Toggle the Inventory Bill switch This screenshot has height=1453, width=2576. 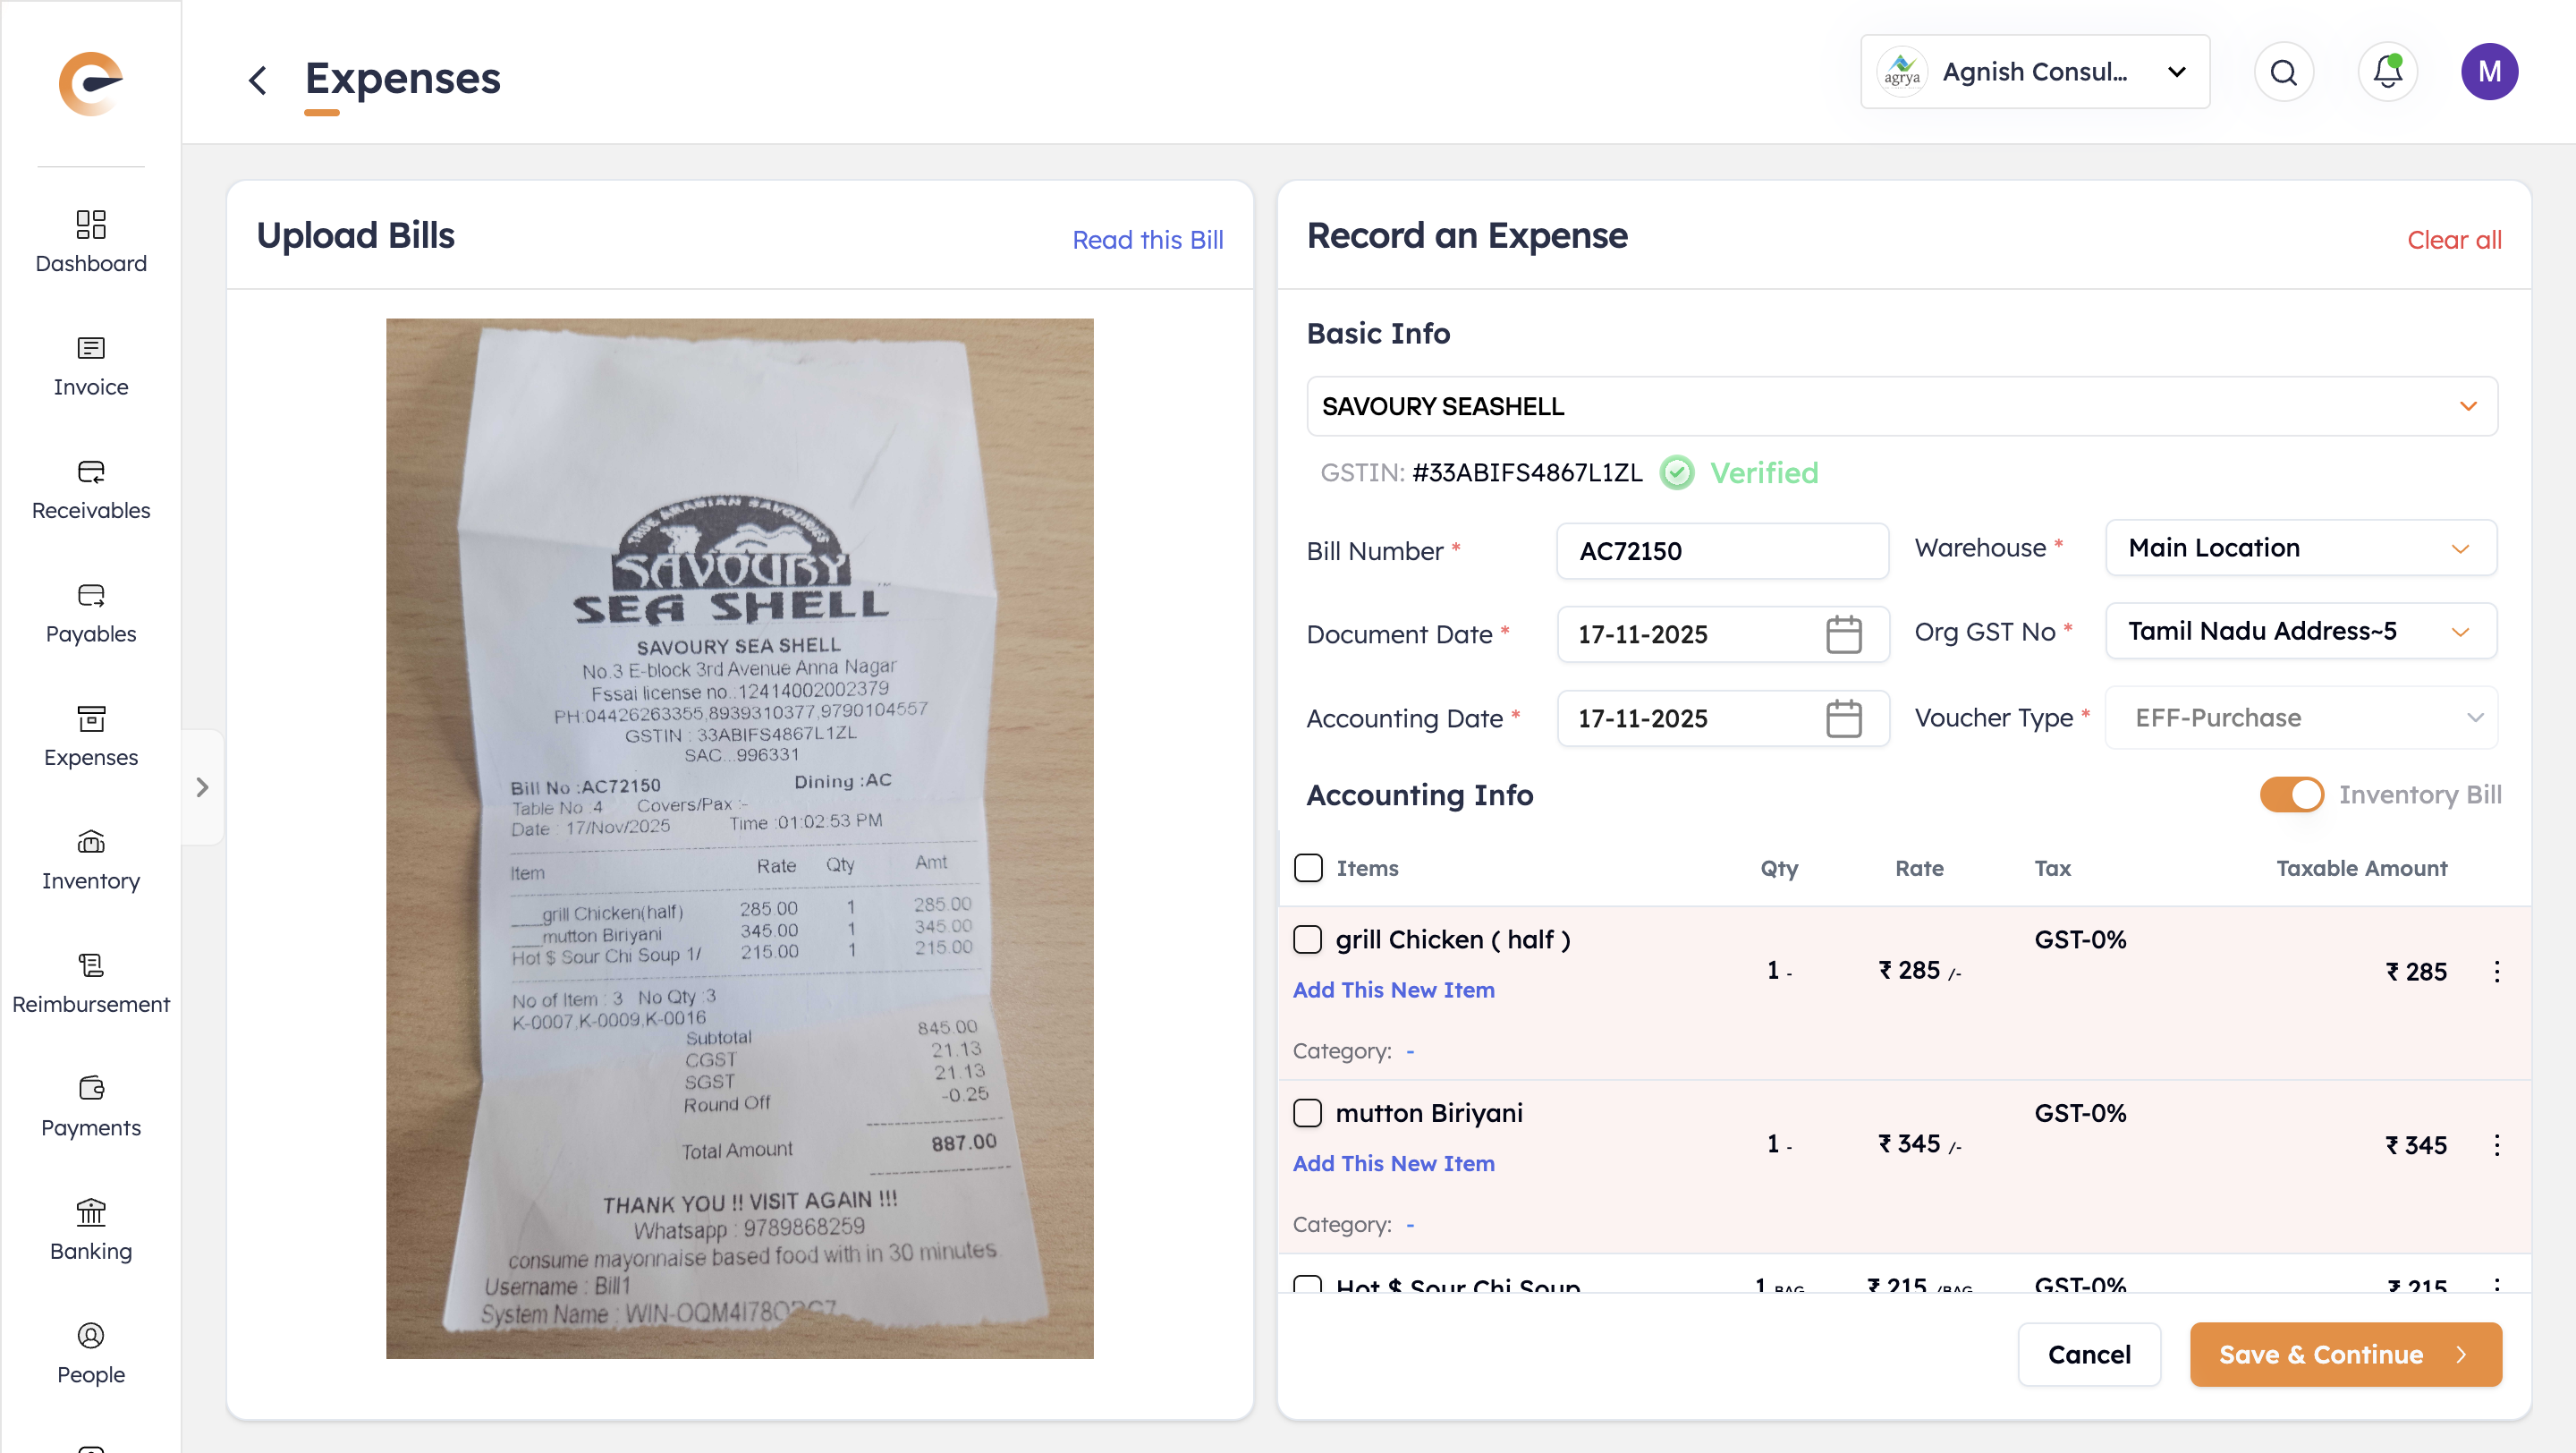(x=2291, y=795)
